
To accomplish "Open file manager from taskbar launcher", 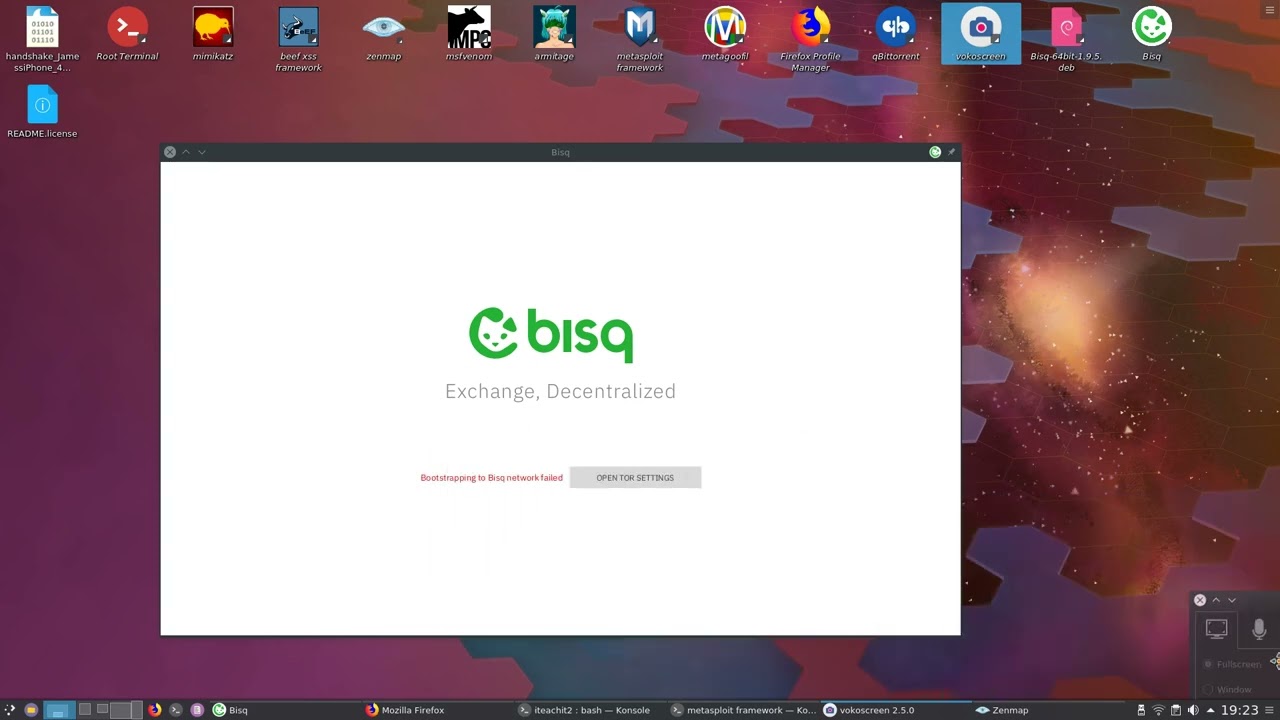I will [31, 710].
